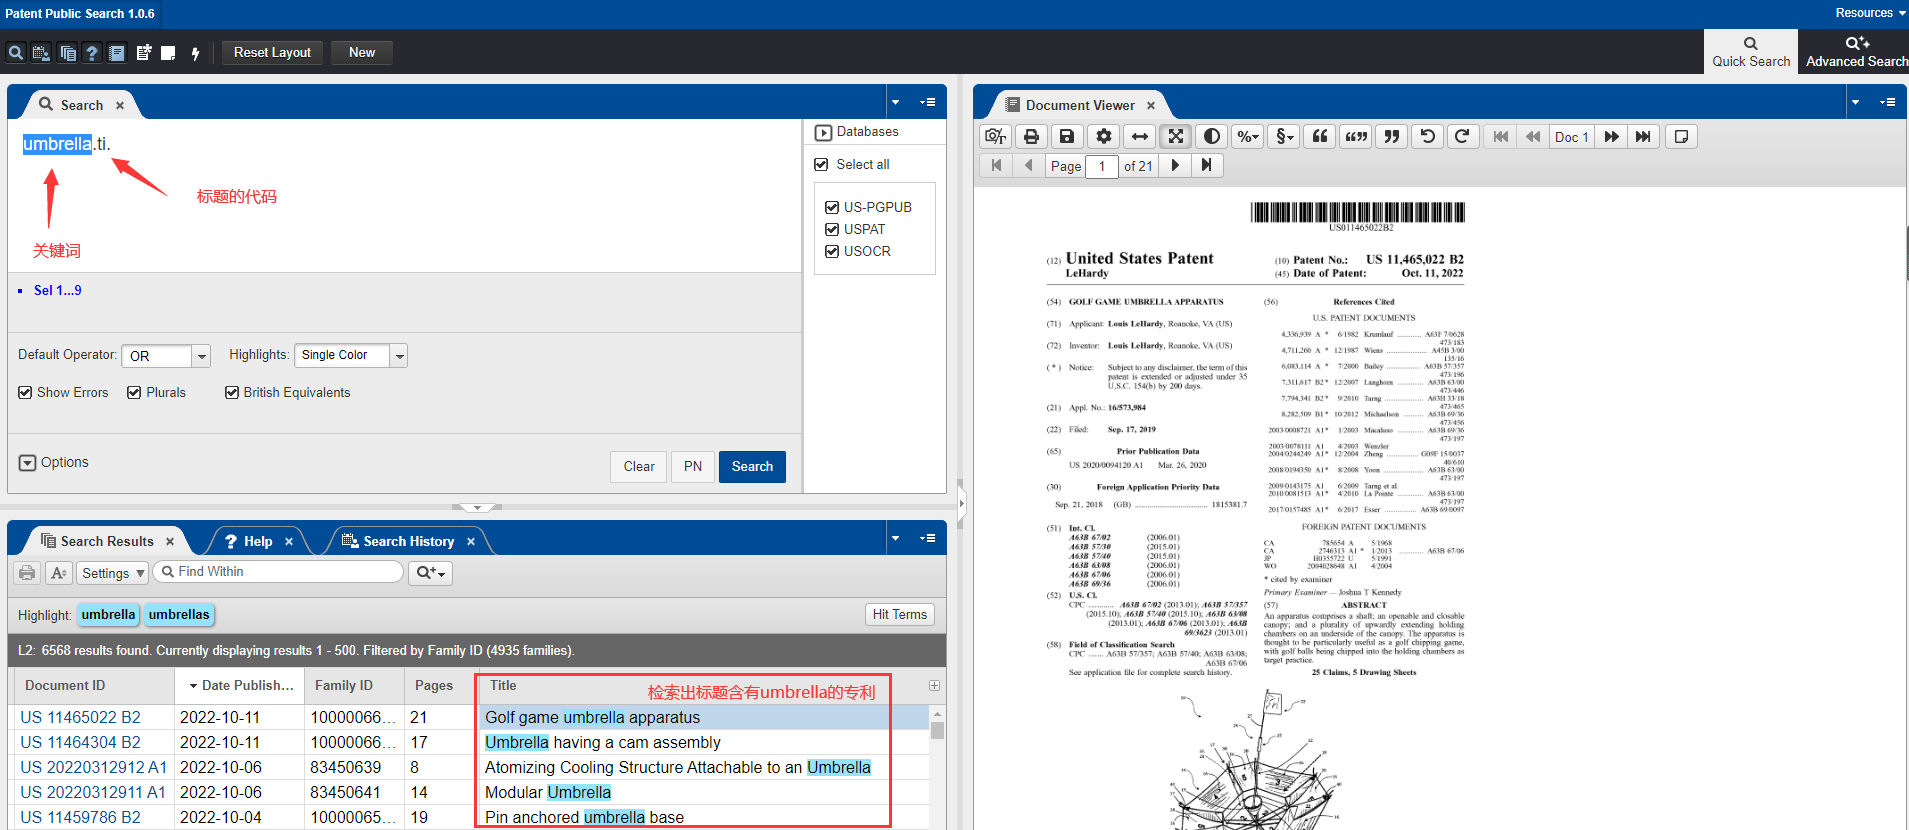Uncheck the USPAT database checkbox
Viewport: 1909px width, 830px height.
[832, 229]
